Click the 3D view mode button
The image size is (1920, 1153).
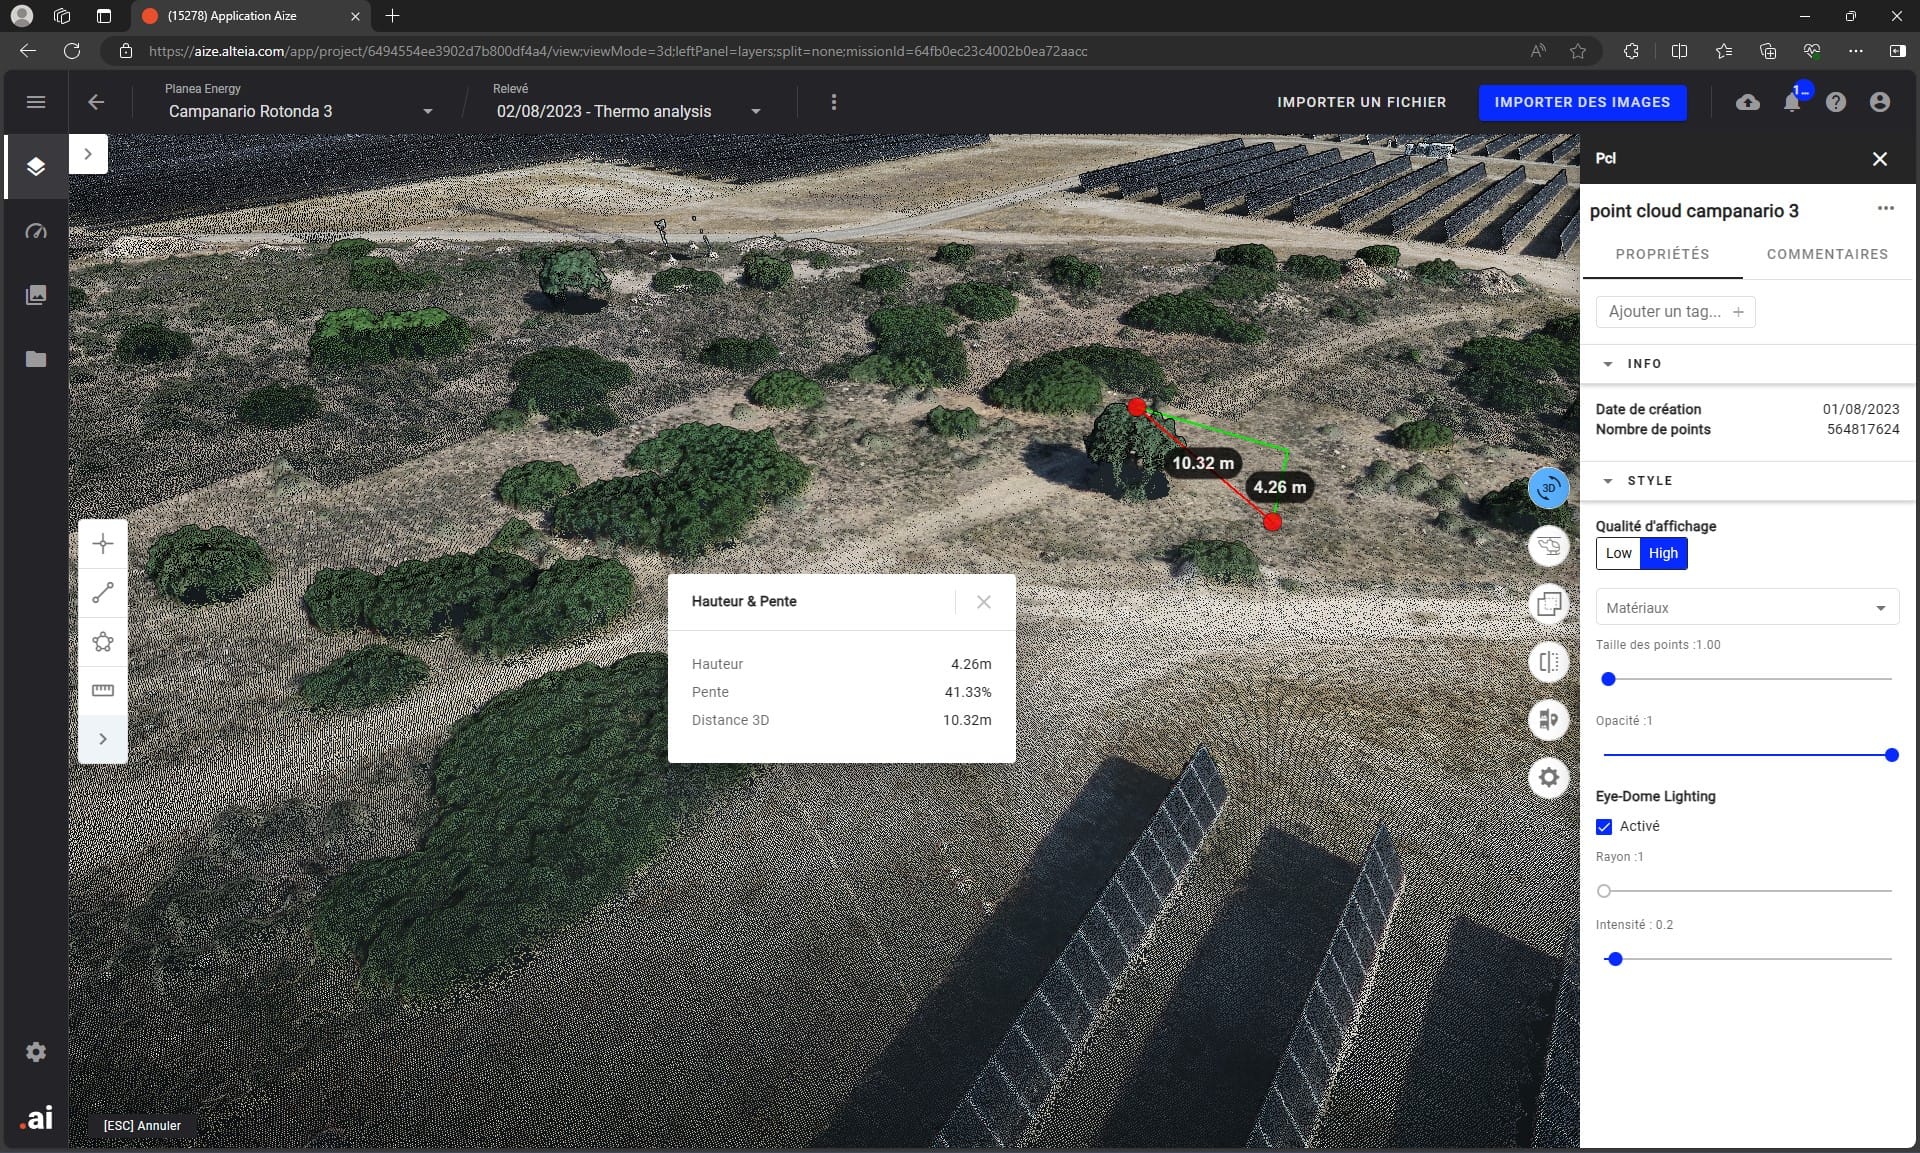tap(1548, 488)
